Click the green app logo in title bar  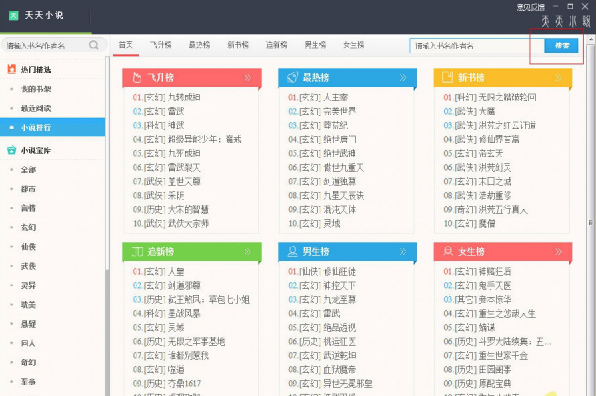(13, 16)
